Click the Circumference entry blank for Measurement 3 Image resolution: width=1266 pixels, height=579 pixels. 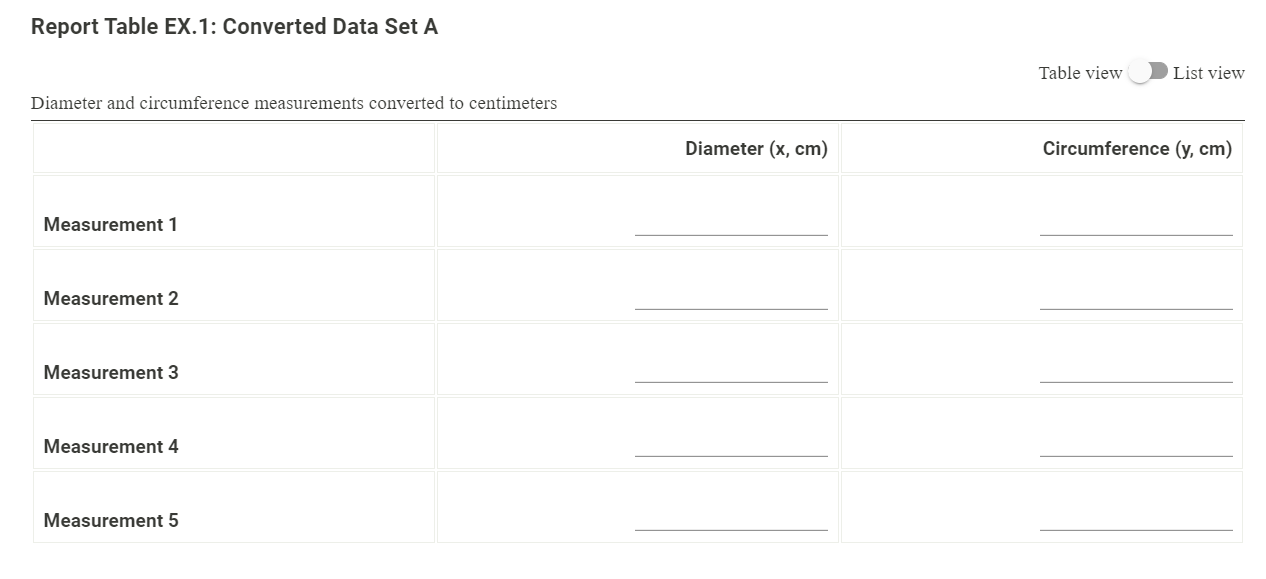[x=1137, y=376]
